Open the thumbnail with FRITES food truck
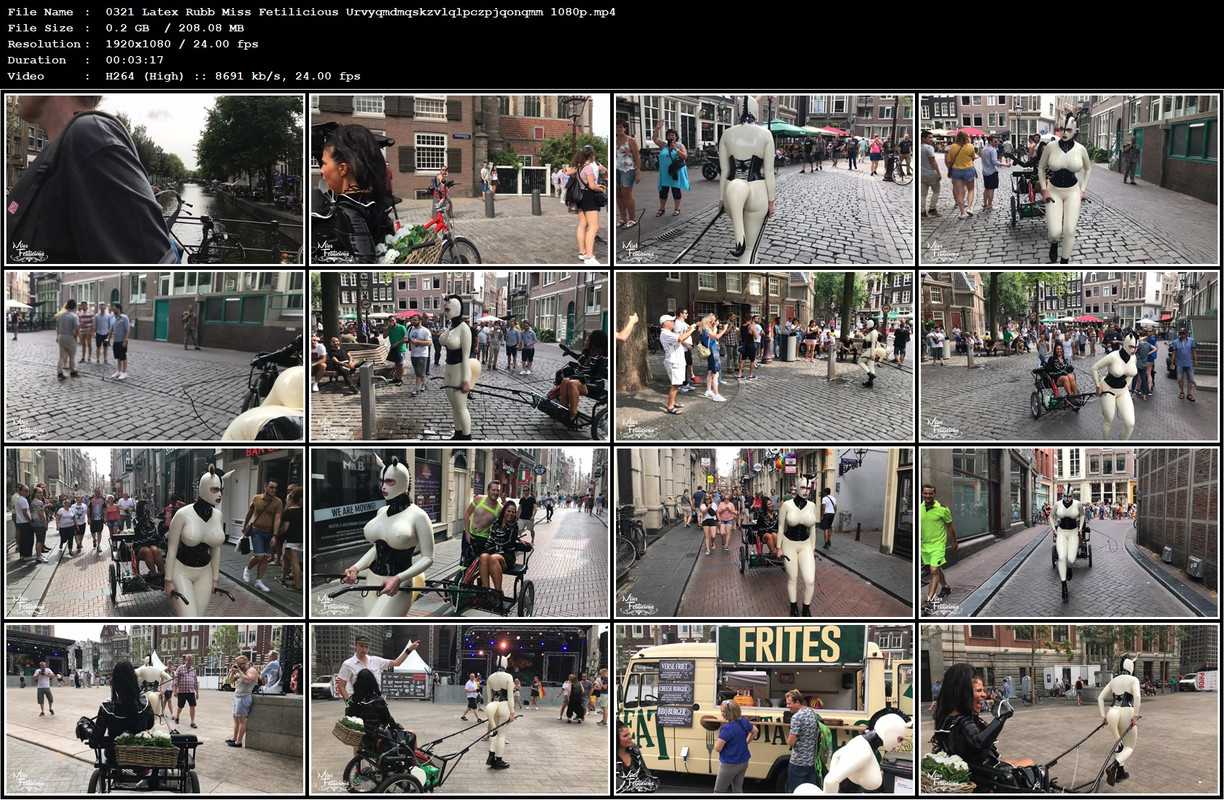1224x800 pixels. pos(765,709)
